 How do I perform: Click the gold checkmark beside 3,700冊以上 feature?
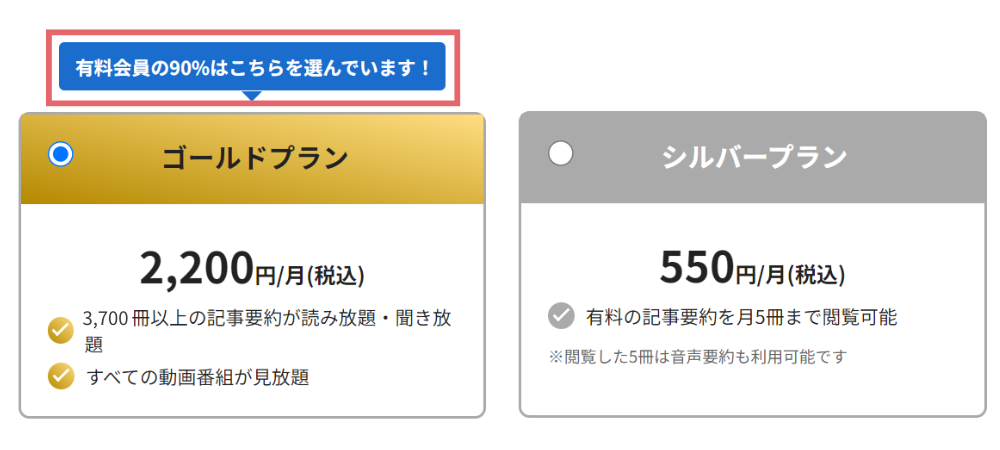(61, 329)
